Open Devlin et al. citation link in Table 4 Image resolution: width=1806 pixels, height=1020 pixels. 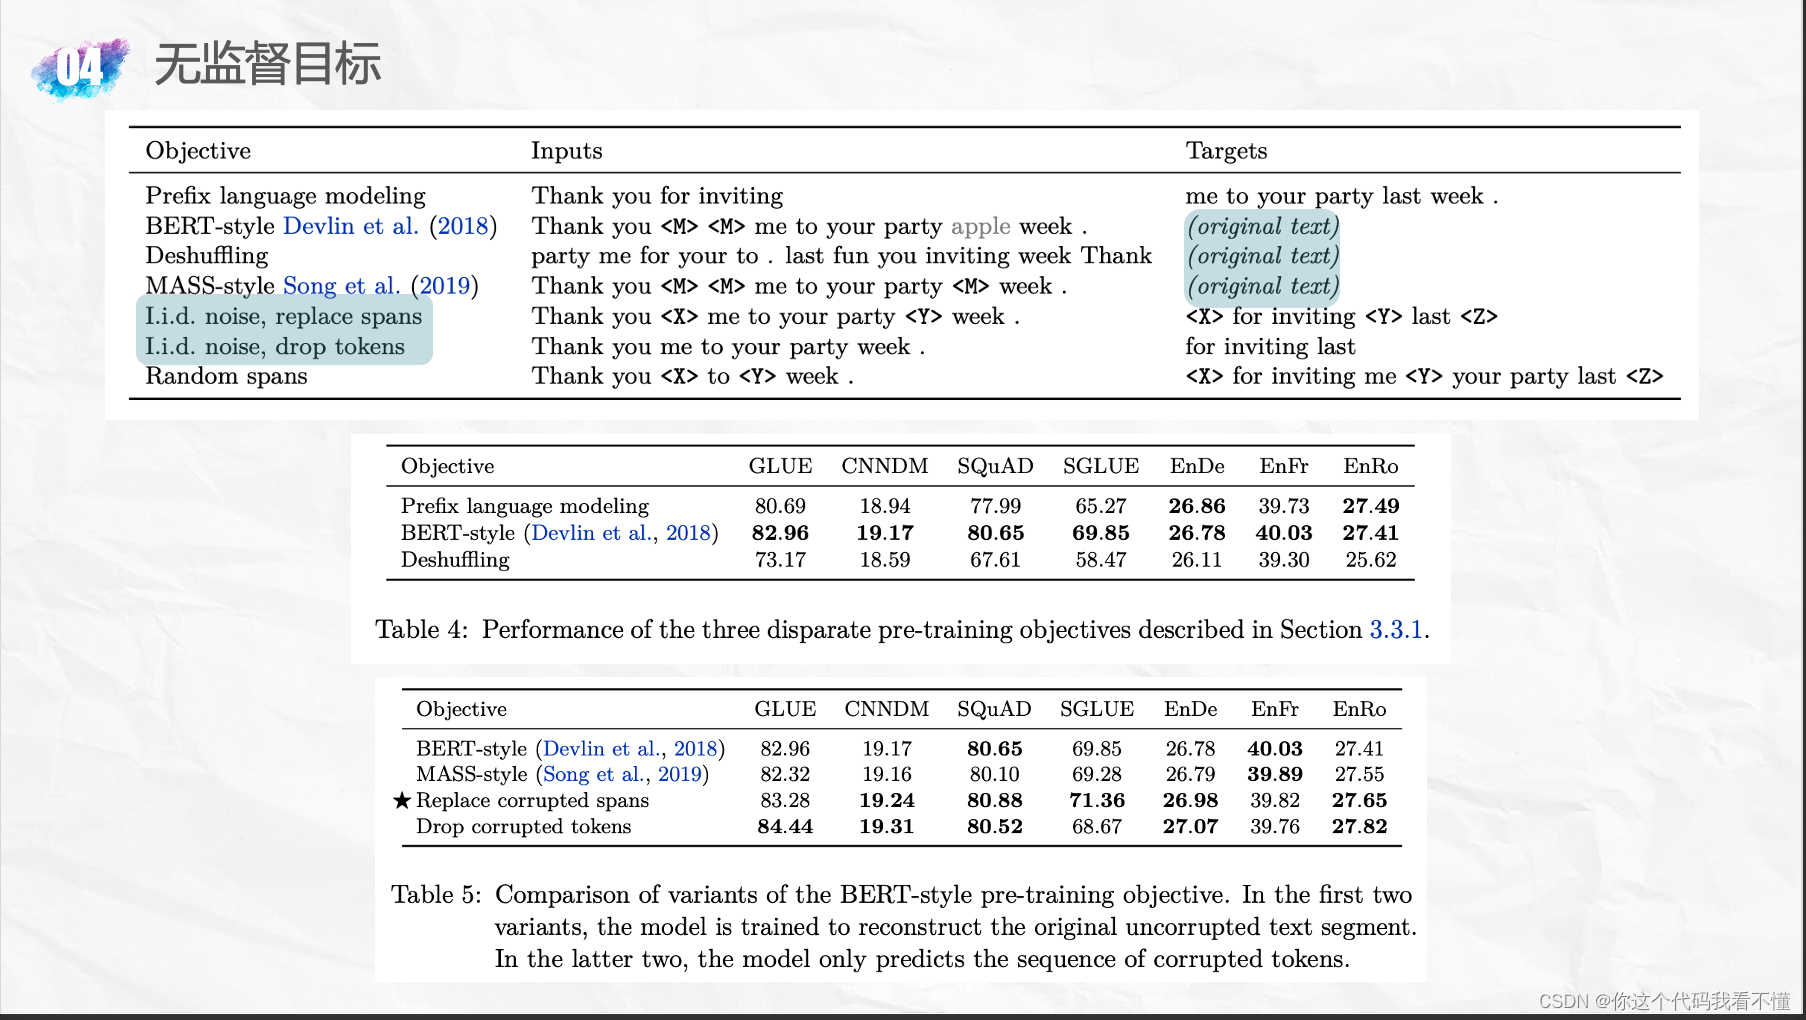590,533
